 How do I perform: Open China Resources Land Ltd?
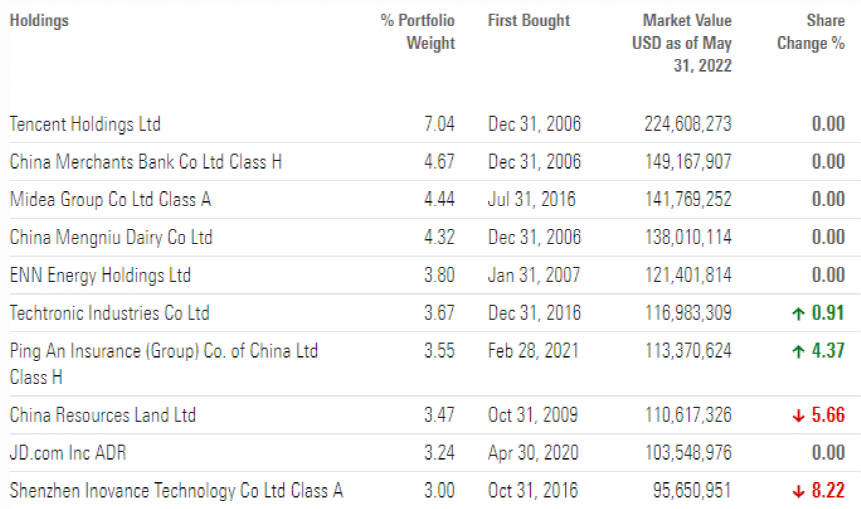[x=103, y=416]
